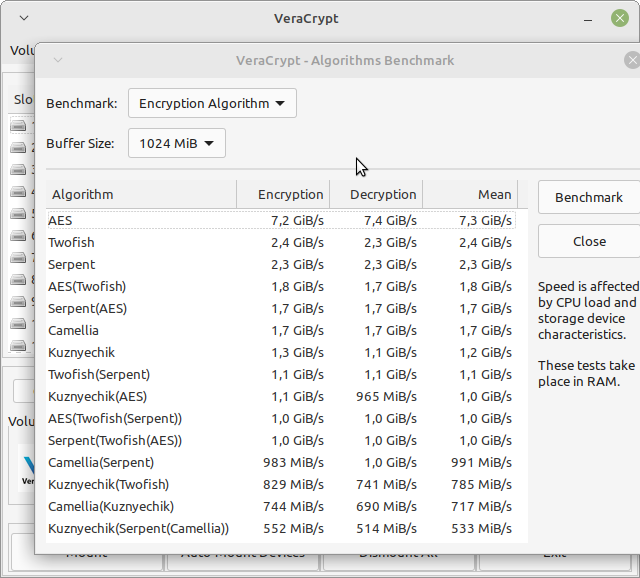Click AES encryption value 7,2 GiB/s

pyautogui.click(x=297, y=220)
